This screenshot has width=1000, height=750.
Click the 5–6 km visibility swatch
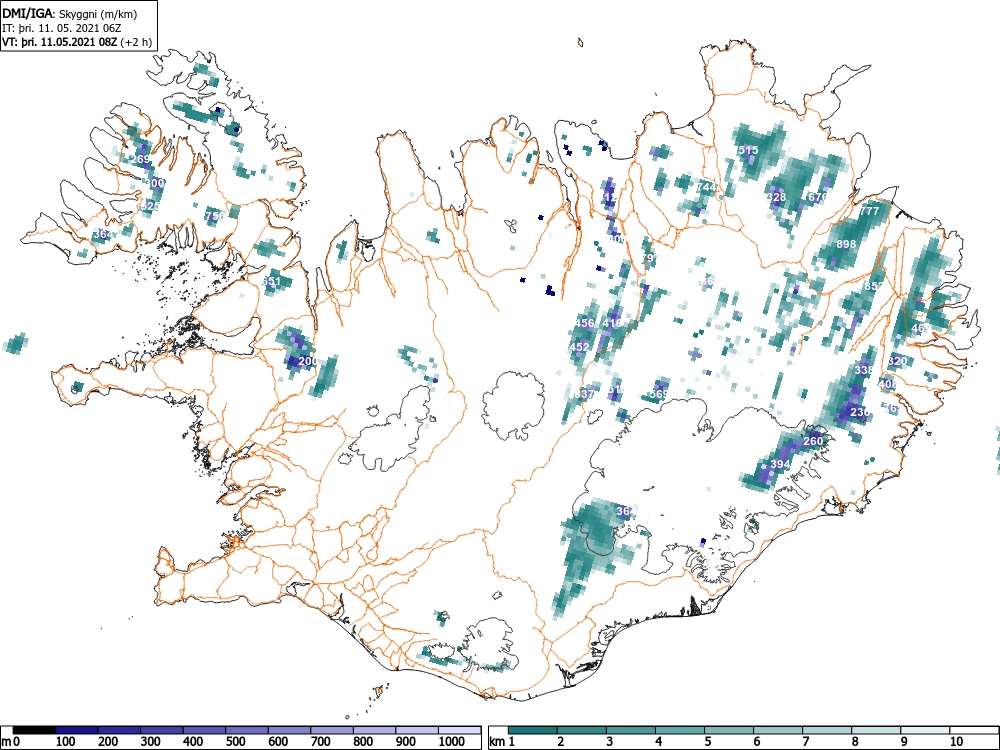729,730
